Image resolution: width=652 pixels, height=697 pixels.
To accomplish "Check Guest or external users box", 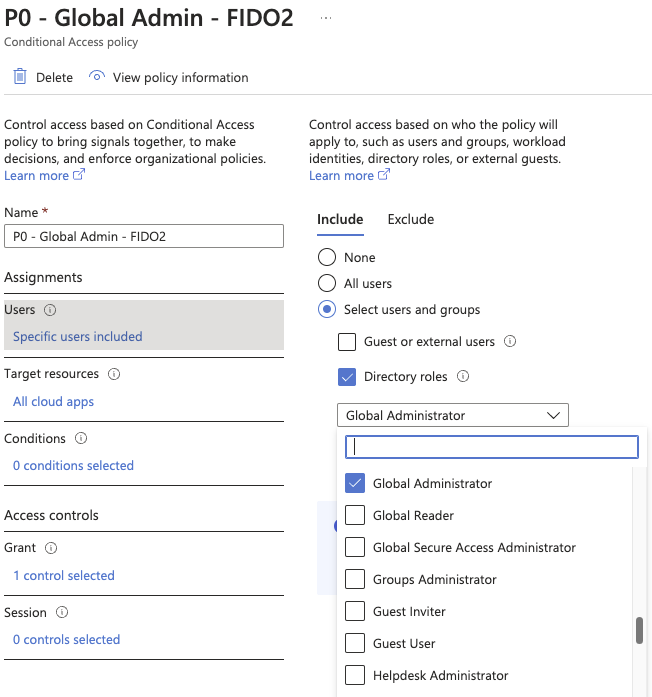I will [347, 342].
